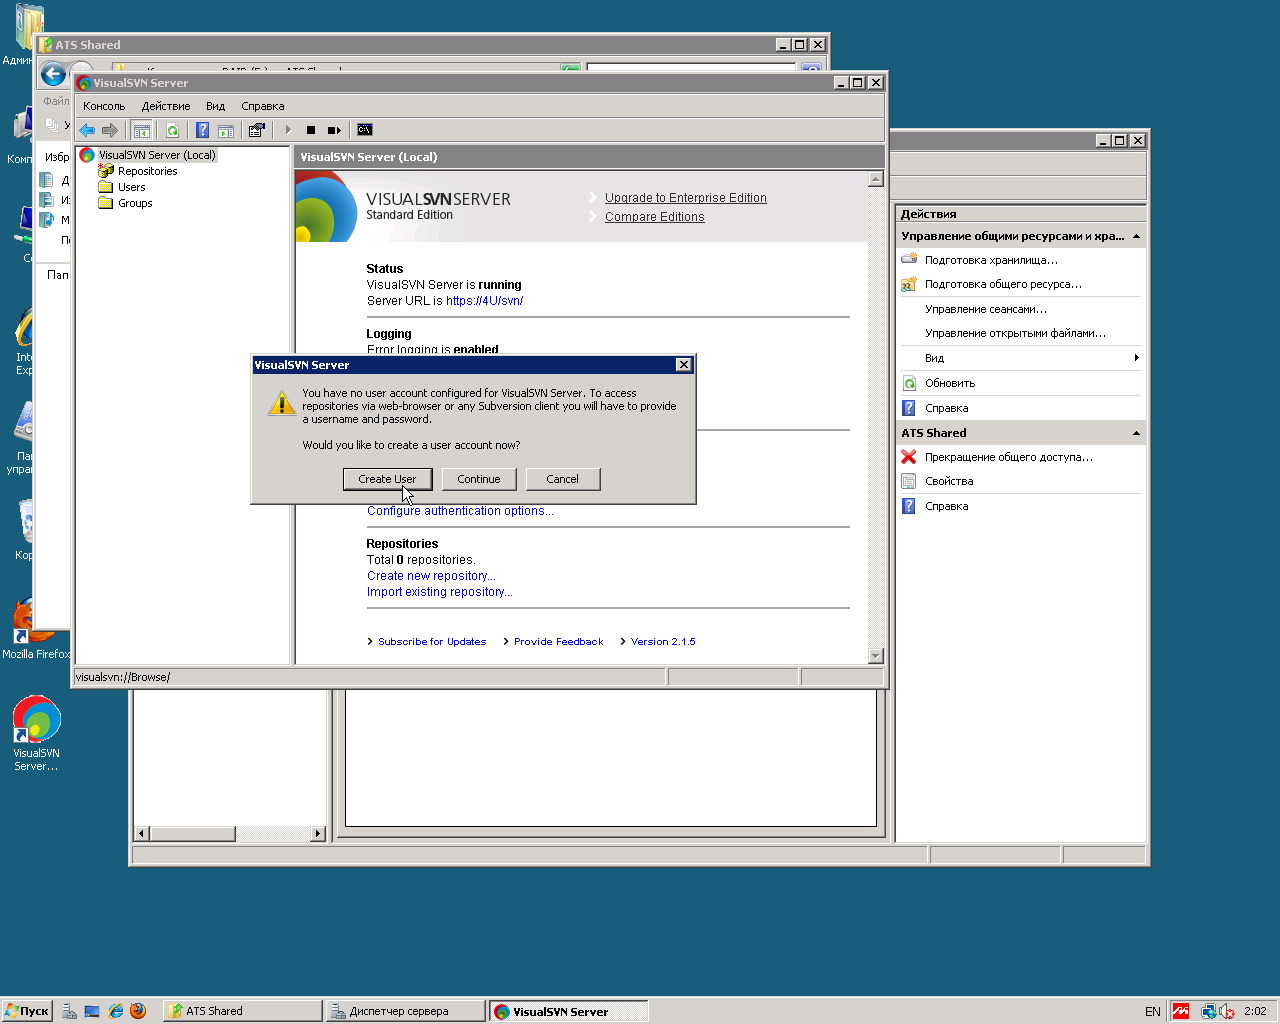
Task: Click Прекращение общего доступа action
Action: pyautogui.click(x=1009, y=457)
